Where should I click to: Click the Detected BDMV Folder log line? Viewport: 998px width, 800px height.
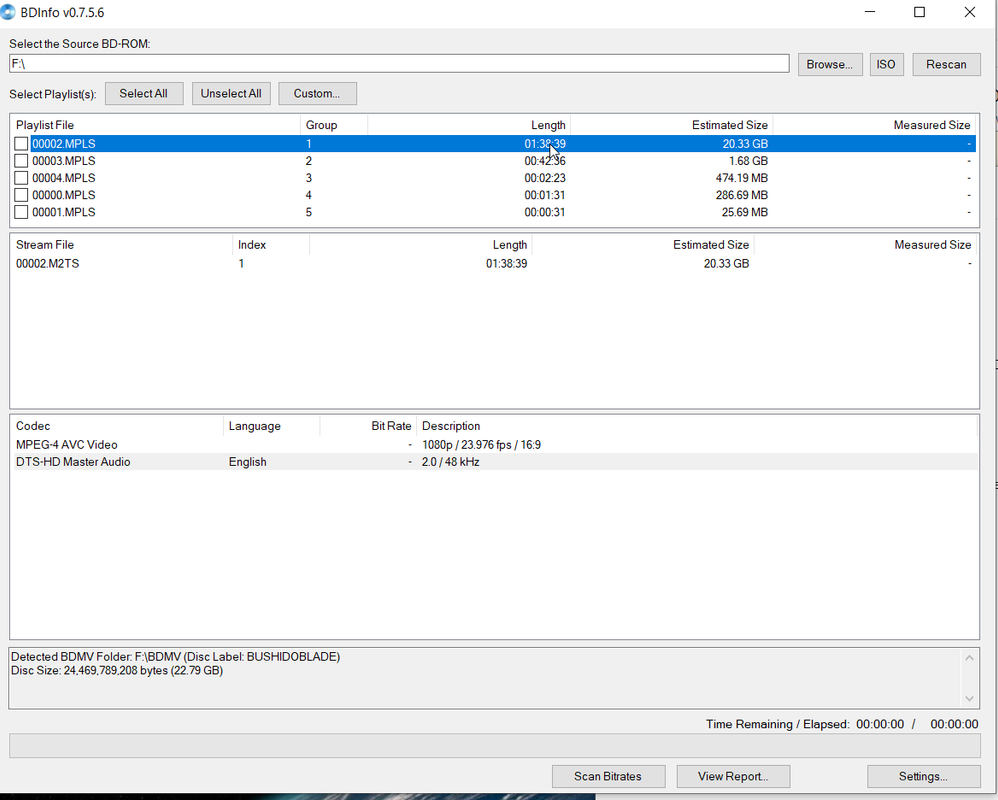coord(176,657)
